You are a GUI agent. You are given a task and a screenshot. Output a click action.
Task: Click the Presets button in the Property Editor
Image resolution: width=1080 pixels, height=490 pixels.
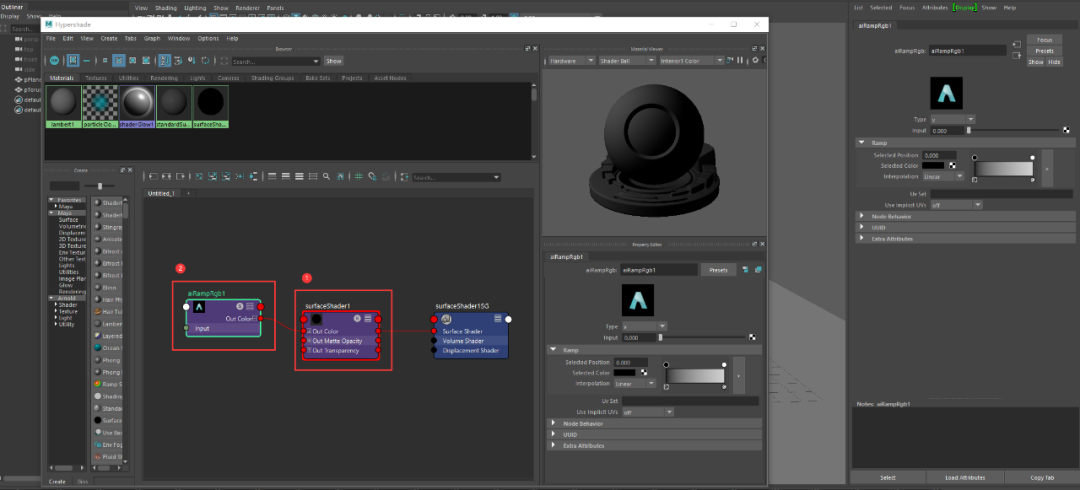[718, 270]
